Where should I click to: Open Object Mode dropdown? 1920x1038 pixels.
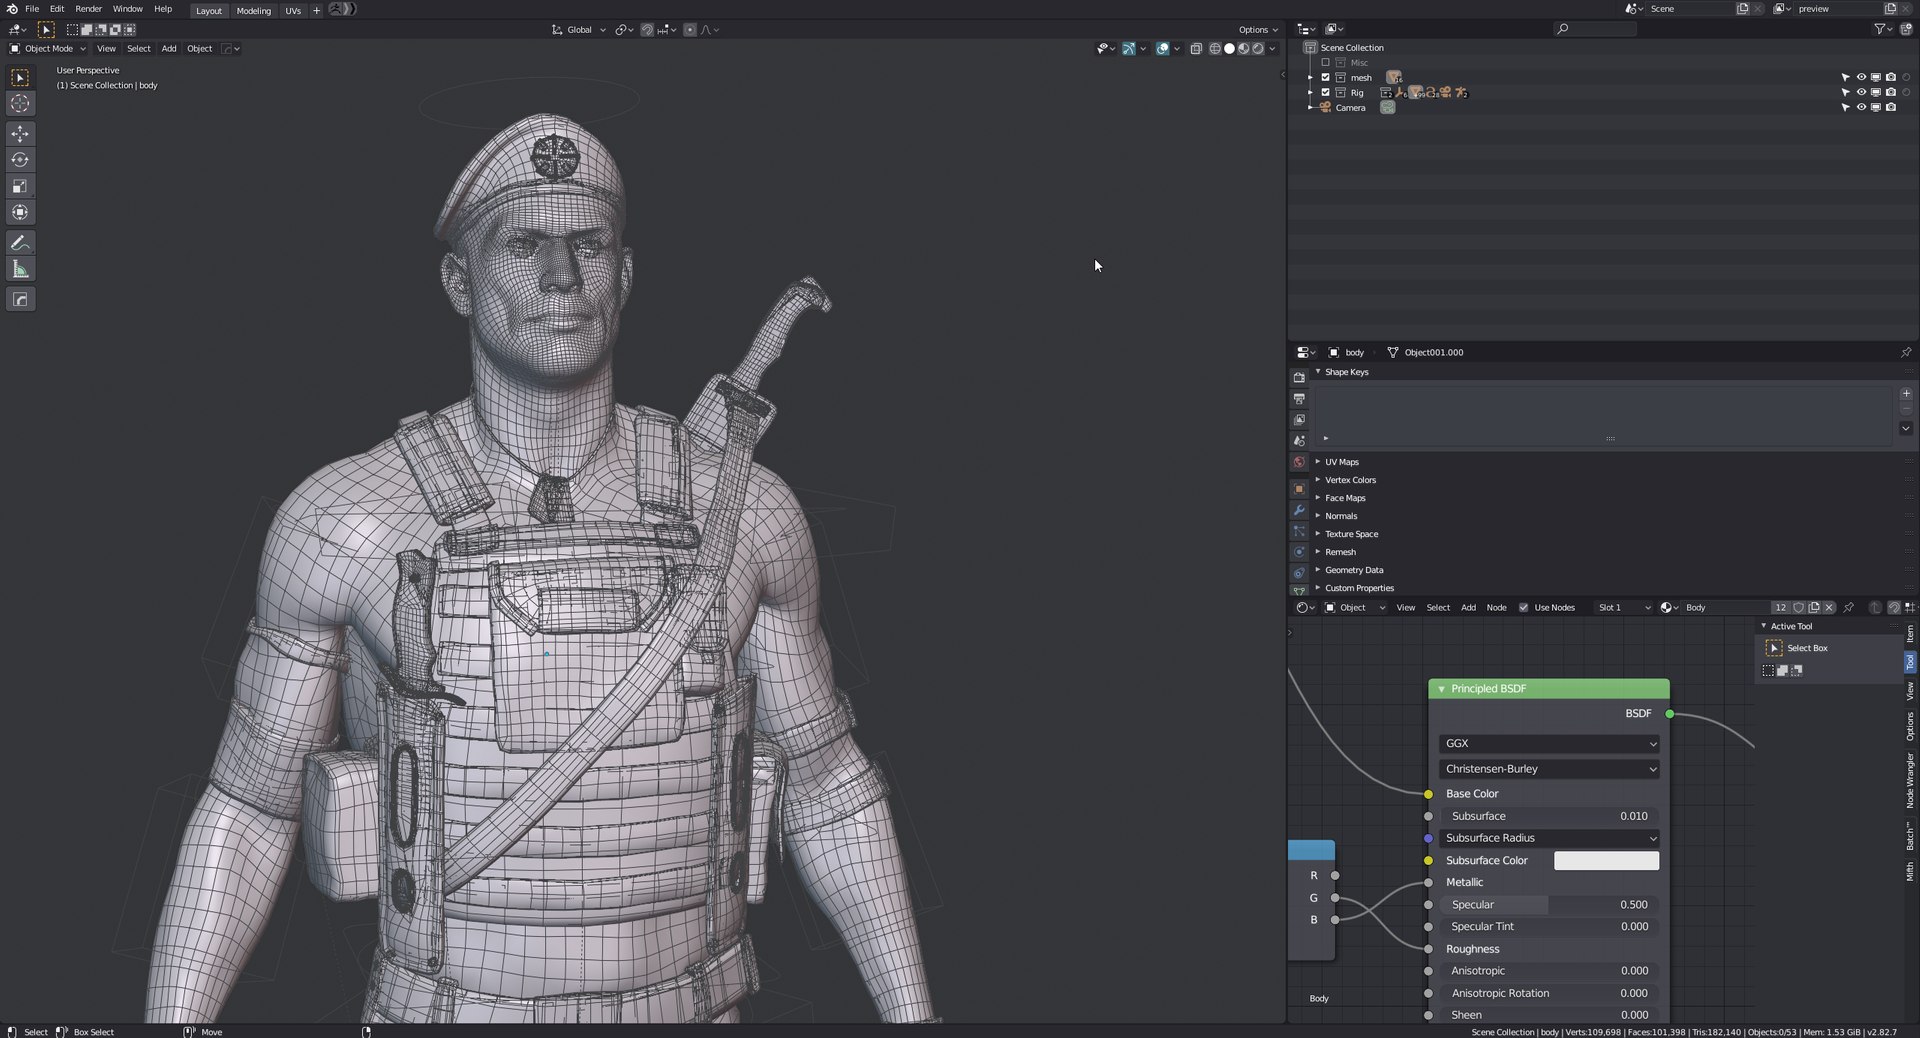click(48, 48)
